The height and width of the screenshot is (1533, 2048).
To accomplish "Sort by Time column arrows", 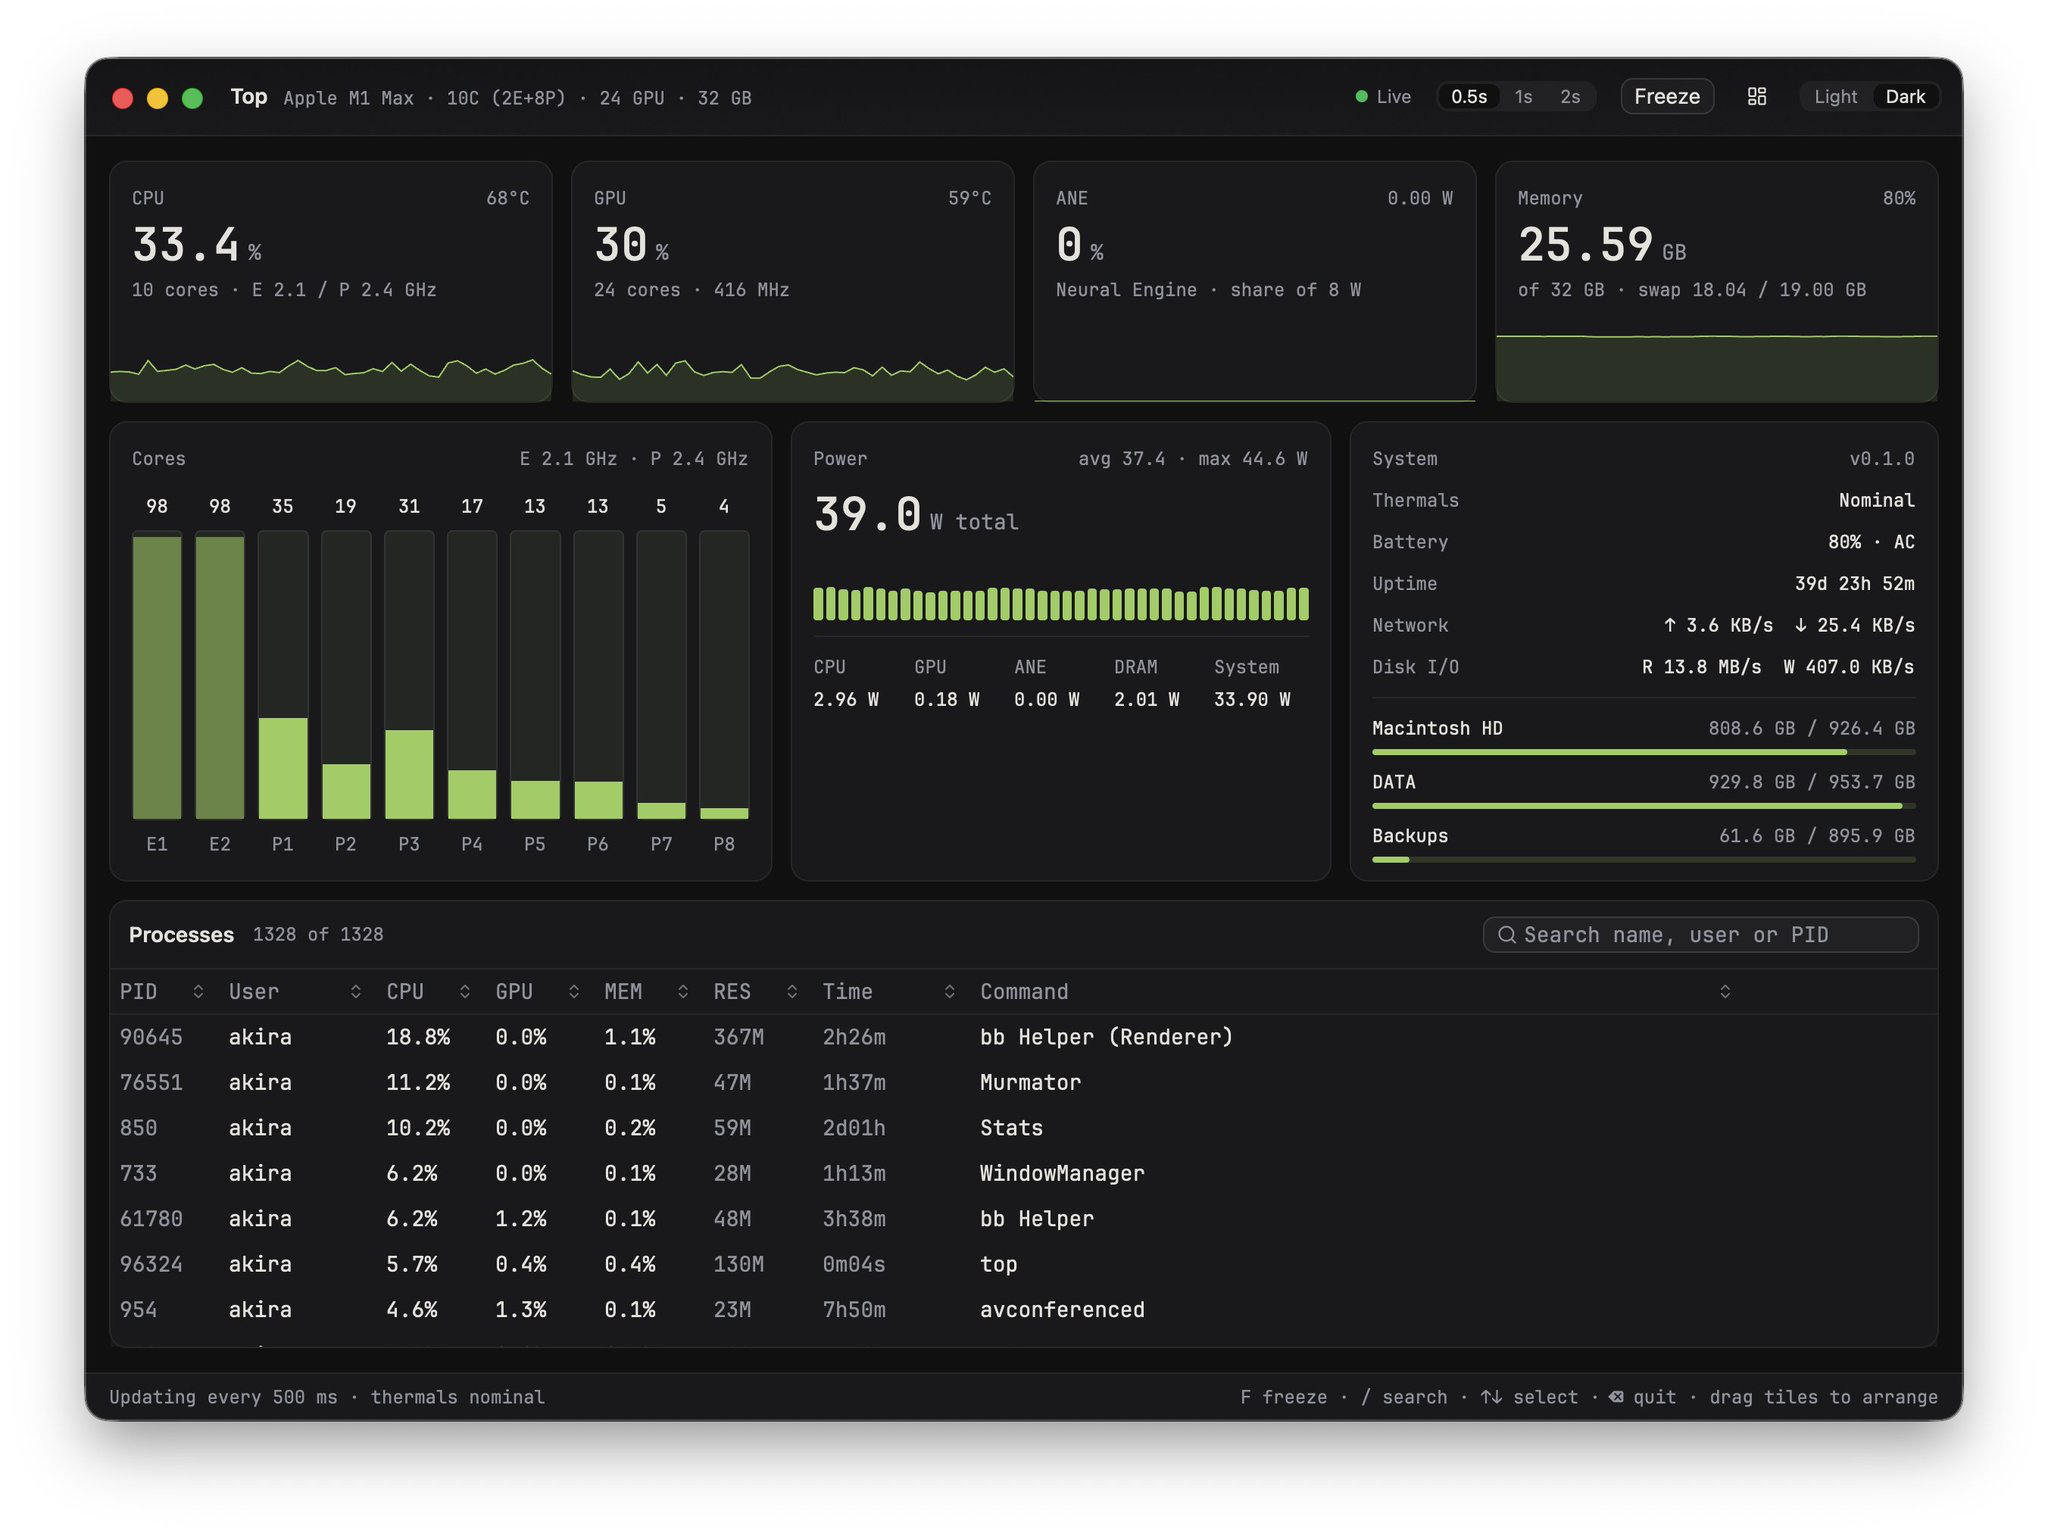I will 950,991.
